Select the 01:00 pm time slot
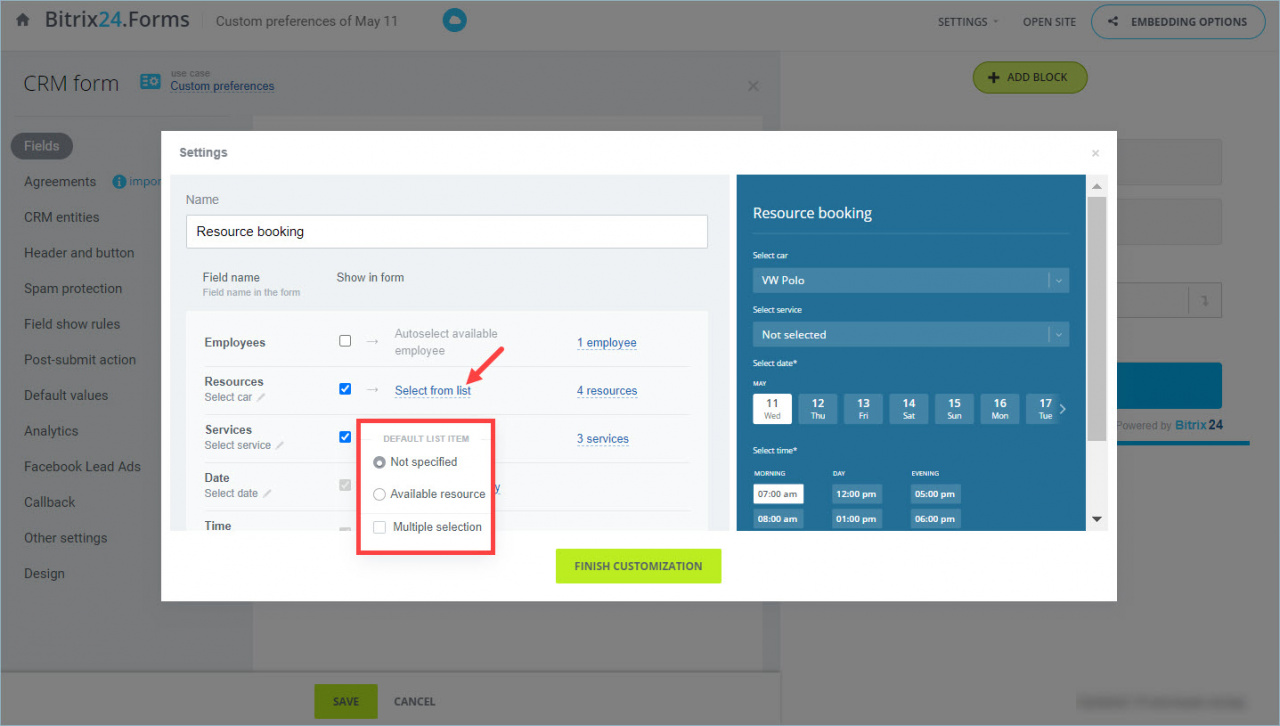Viewport: 1280px width, 726px height. [x=857, y=519]
